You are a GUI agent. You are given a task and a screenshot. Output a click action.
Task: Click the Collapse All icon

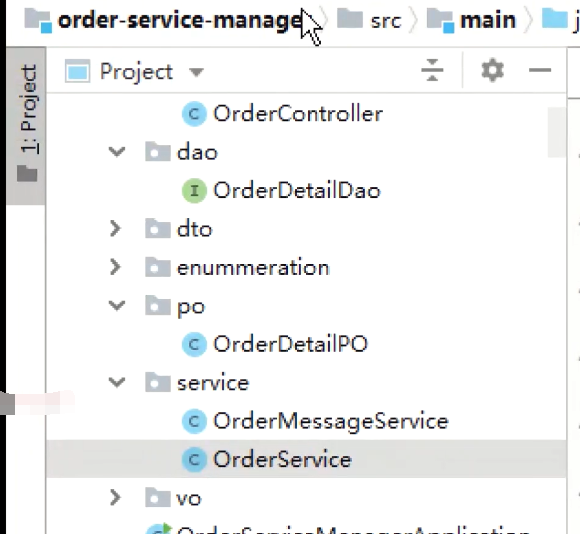432,70
